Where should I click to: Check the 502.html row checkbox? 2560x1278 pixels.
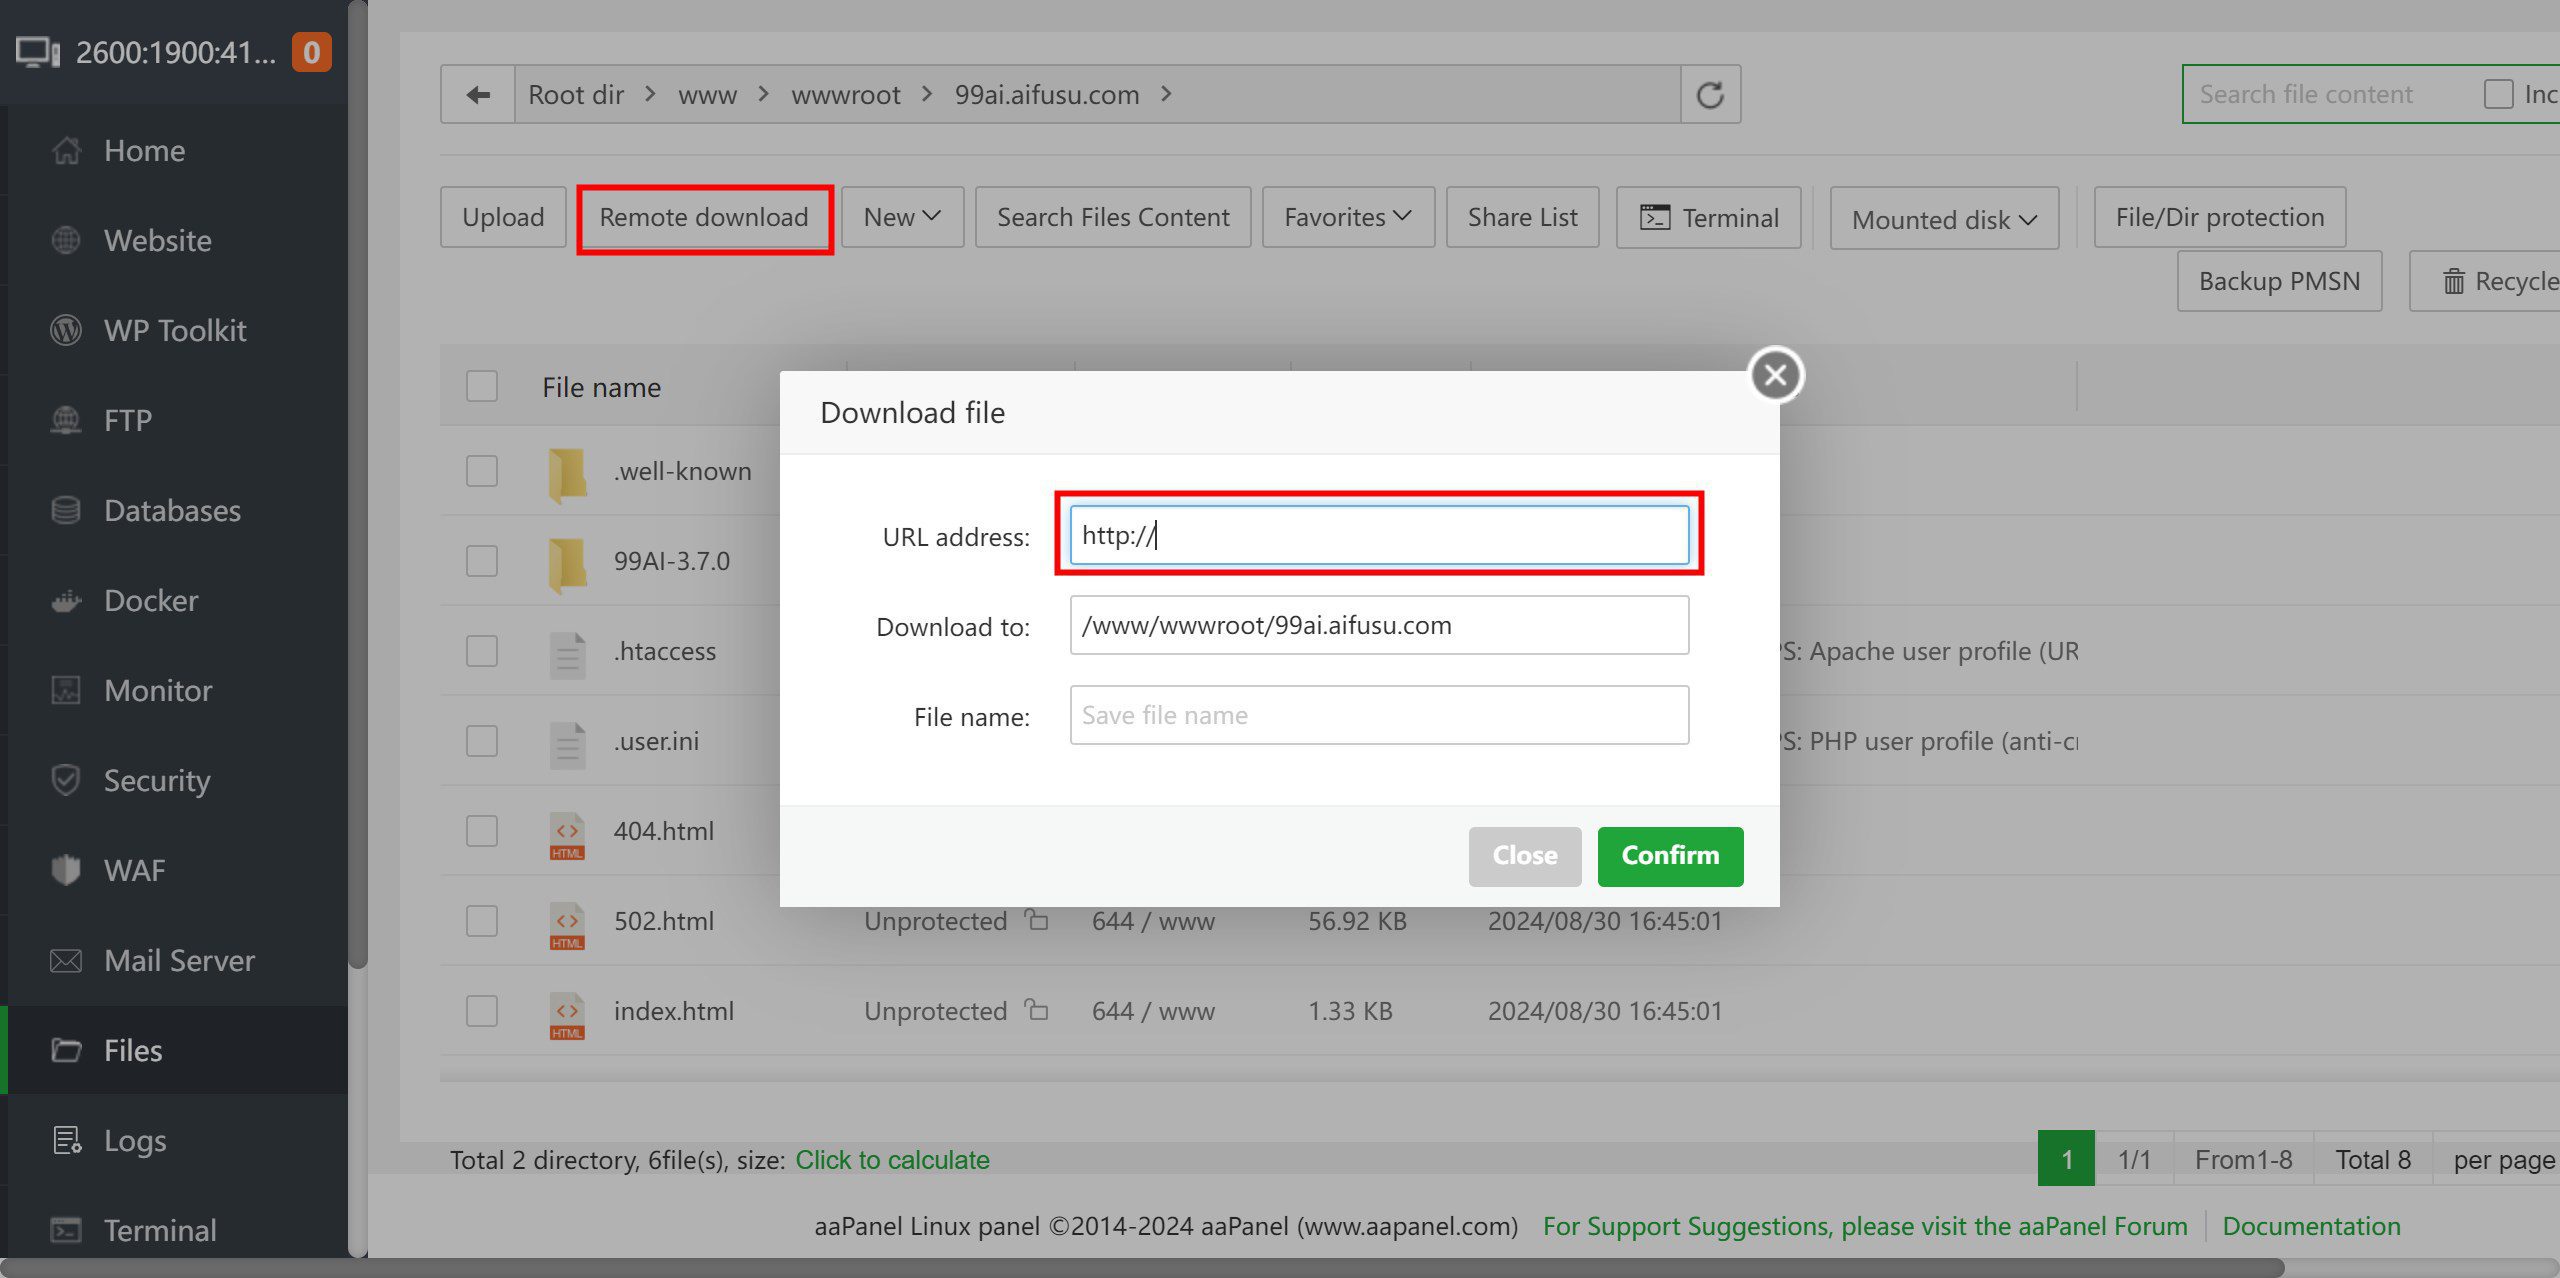coord(482,921)
